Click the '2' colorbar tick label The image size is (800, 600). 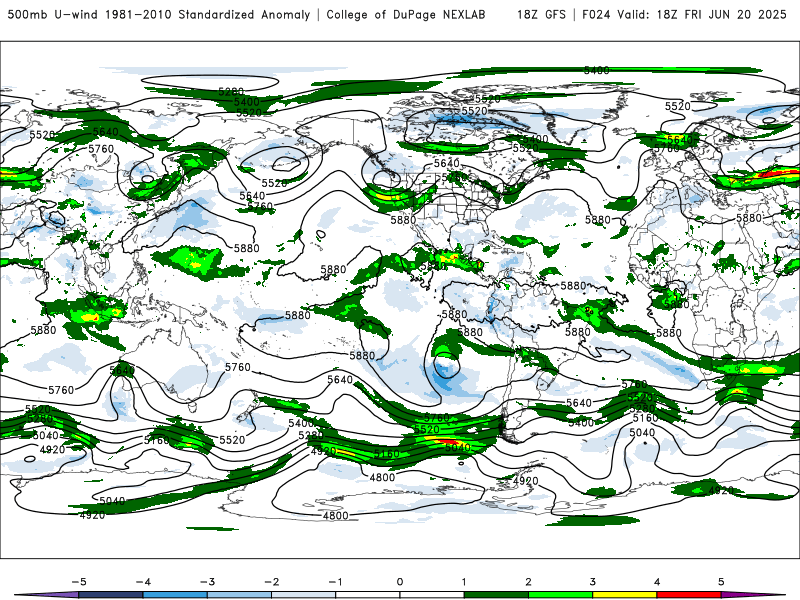click(528, 582)
